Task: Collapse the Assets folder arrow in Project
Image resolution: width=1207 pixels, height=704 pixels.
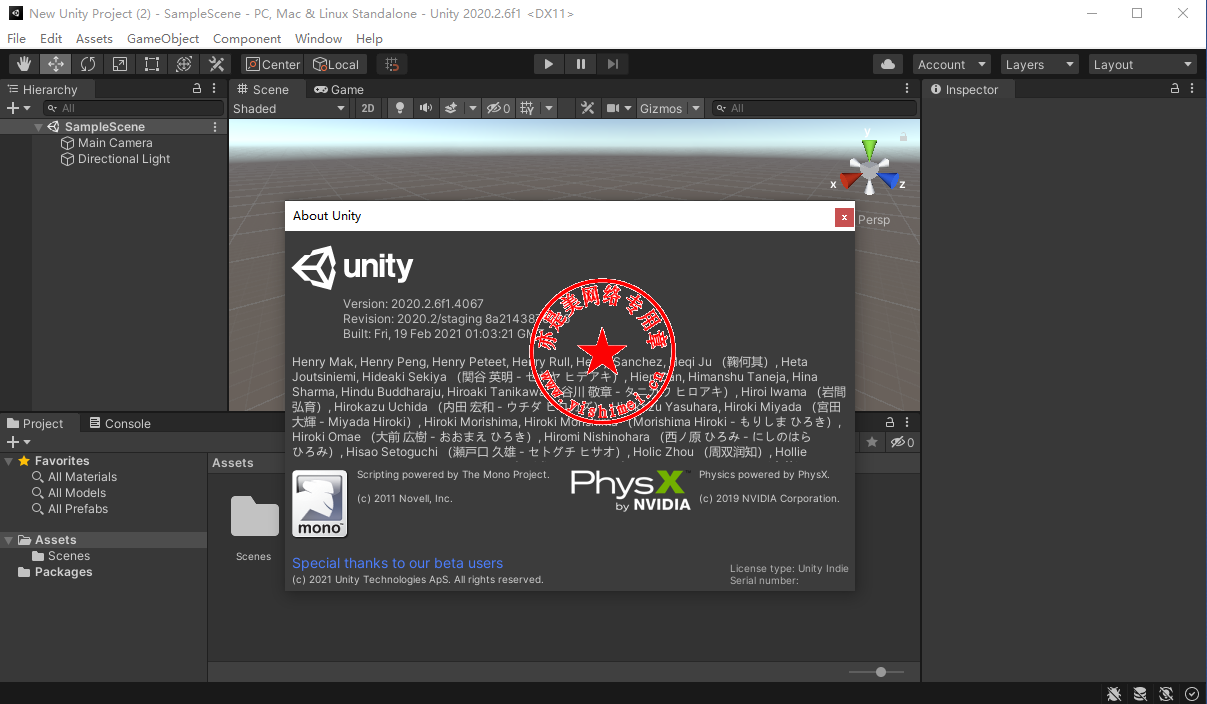Action: 9,540
